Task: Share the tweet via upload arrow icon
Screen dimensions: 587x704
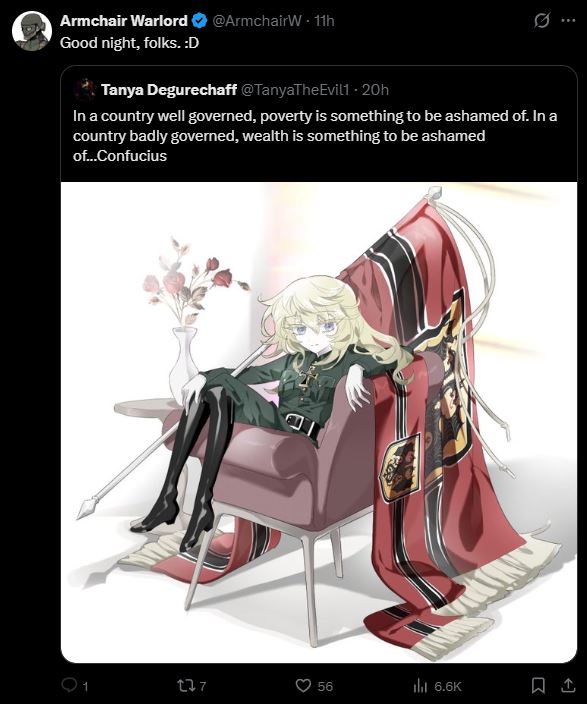Action: tap(568, 685)
